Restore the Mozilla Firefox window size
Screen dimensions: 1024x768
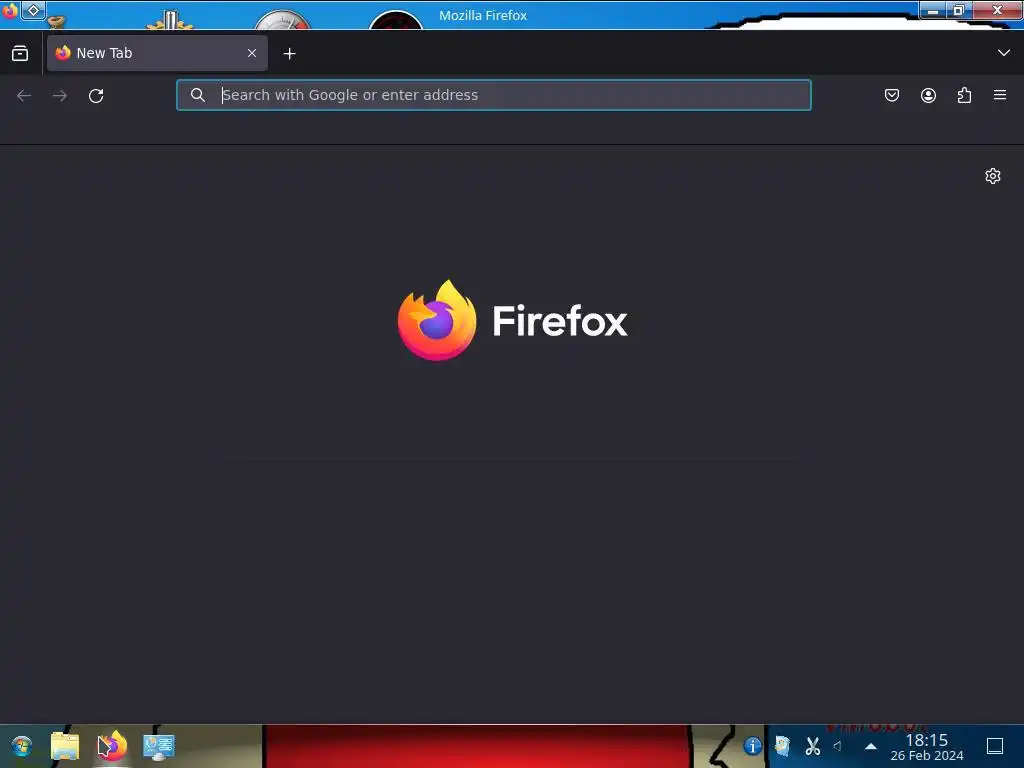(958, 10)
